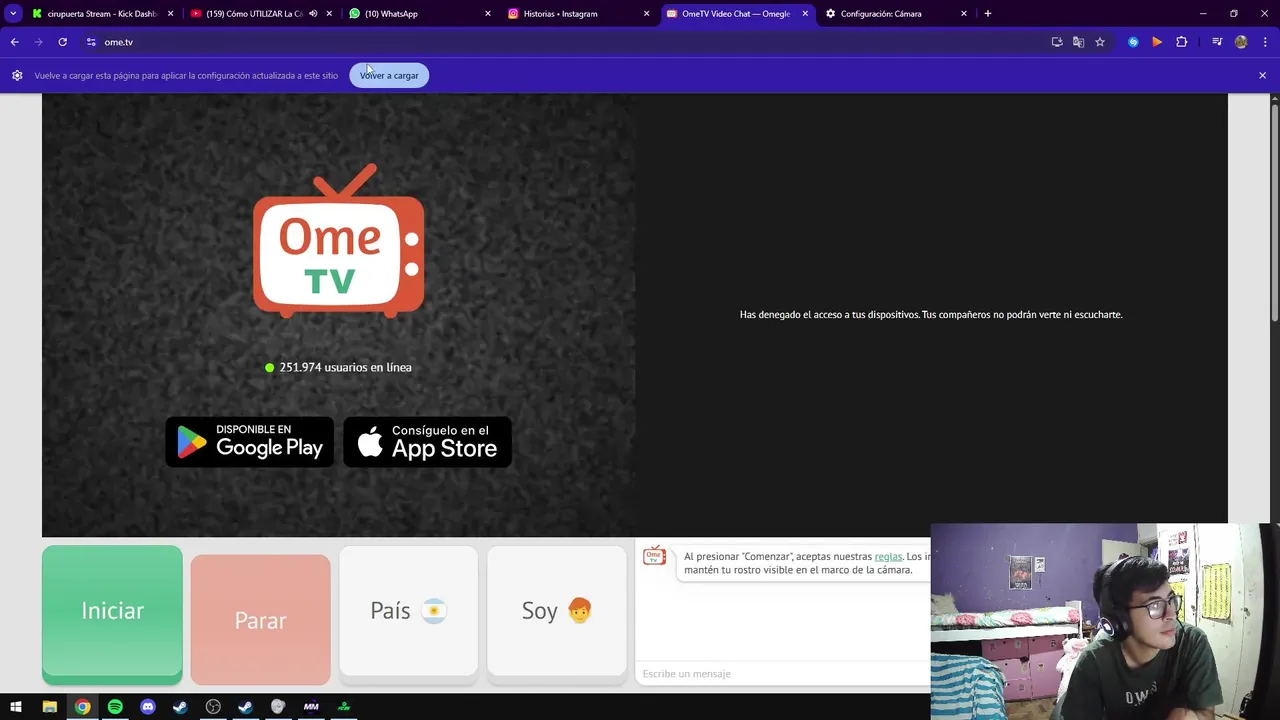The height and width of the screenshot is (720, 1280).
Task: Close the Configuración: Cámara tab
Action: click(x=964, y=14)
